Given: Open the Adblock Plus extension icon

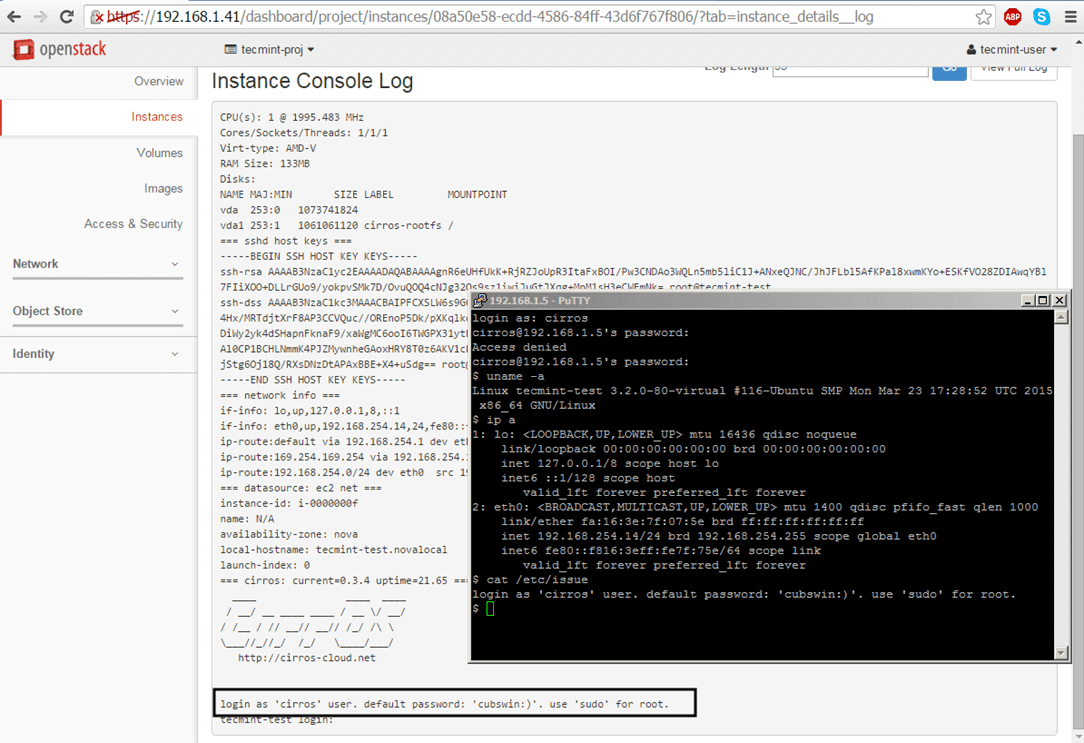Looking at the screenshot, I should tap(1013, 17).
